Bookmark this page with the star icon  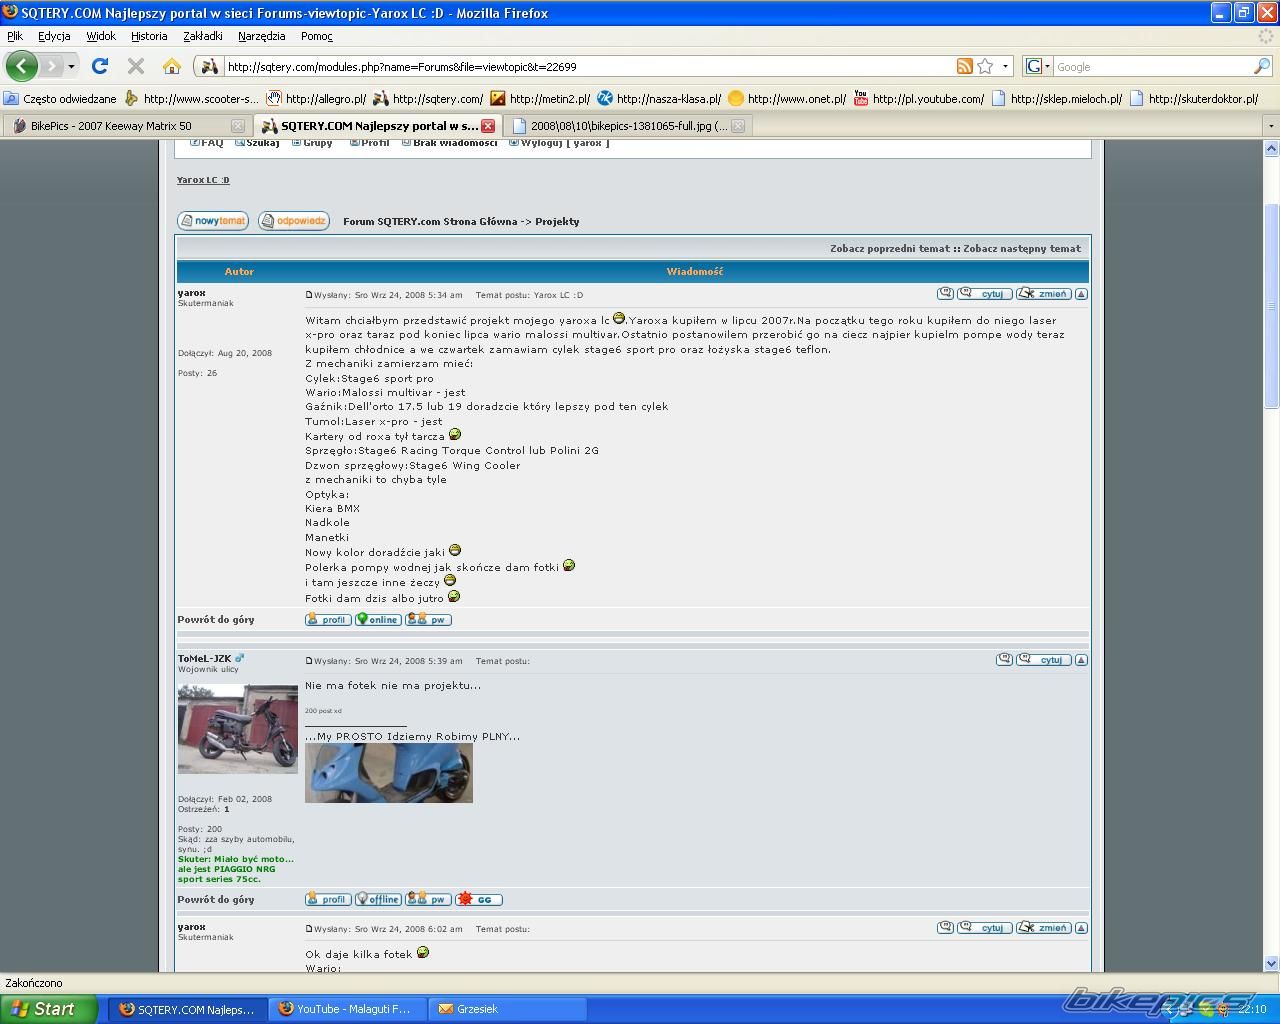point(985,66)
